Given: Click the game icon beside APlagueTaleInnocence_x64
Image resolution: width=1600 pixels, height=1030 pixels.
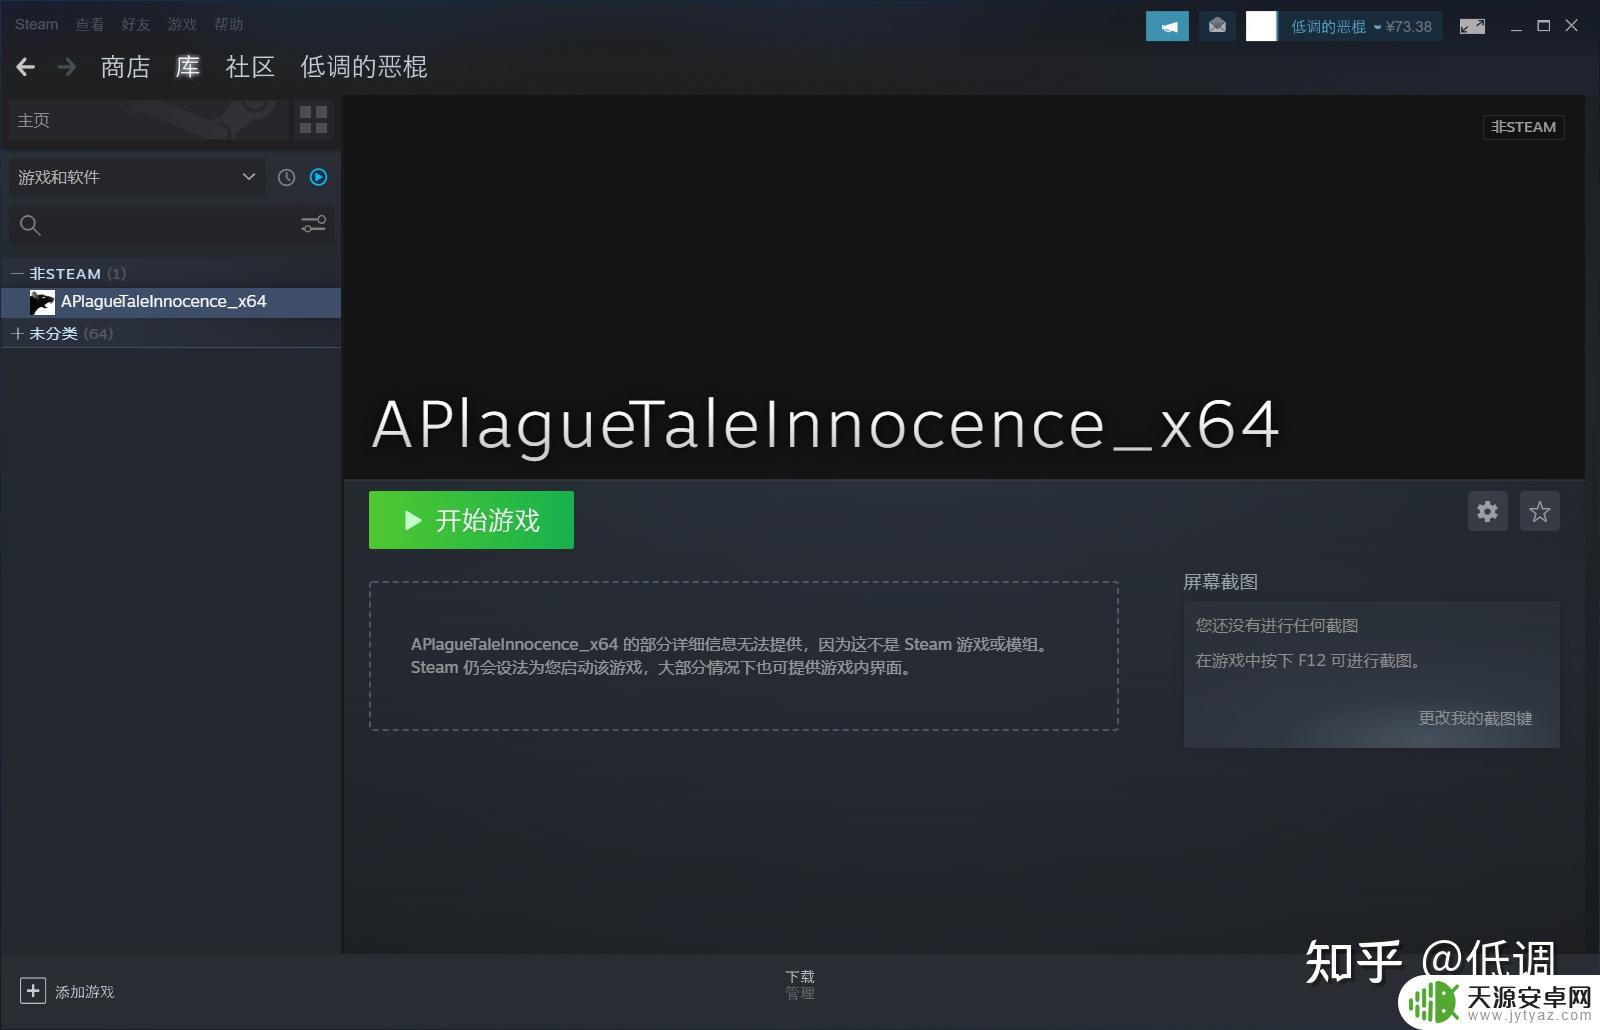Looking at the screenshot, I should click(x=42, y=302).
